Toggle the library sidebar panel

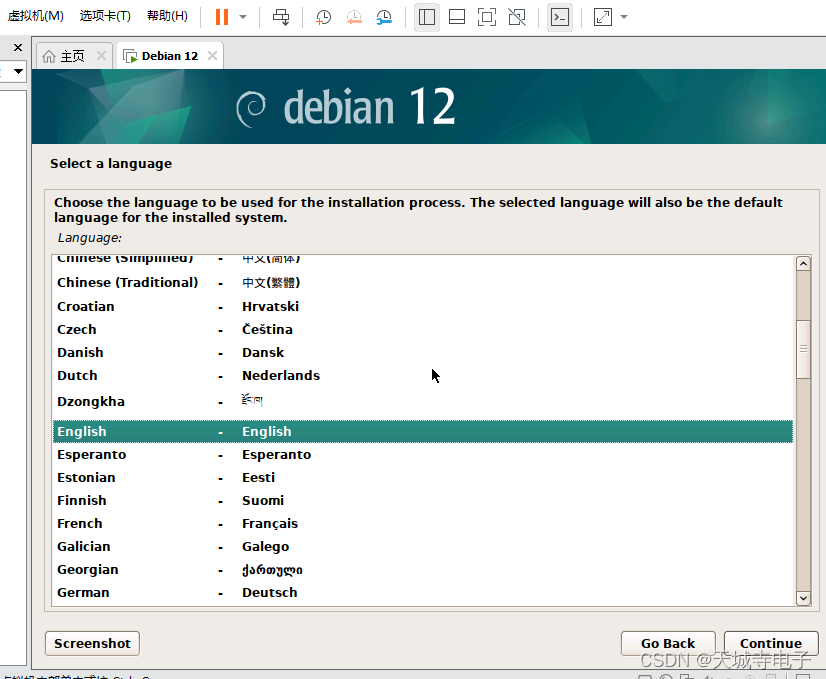tap(426, 17)
